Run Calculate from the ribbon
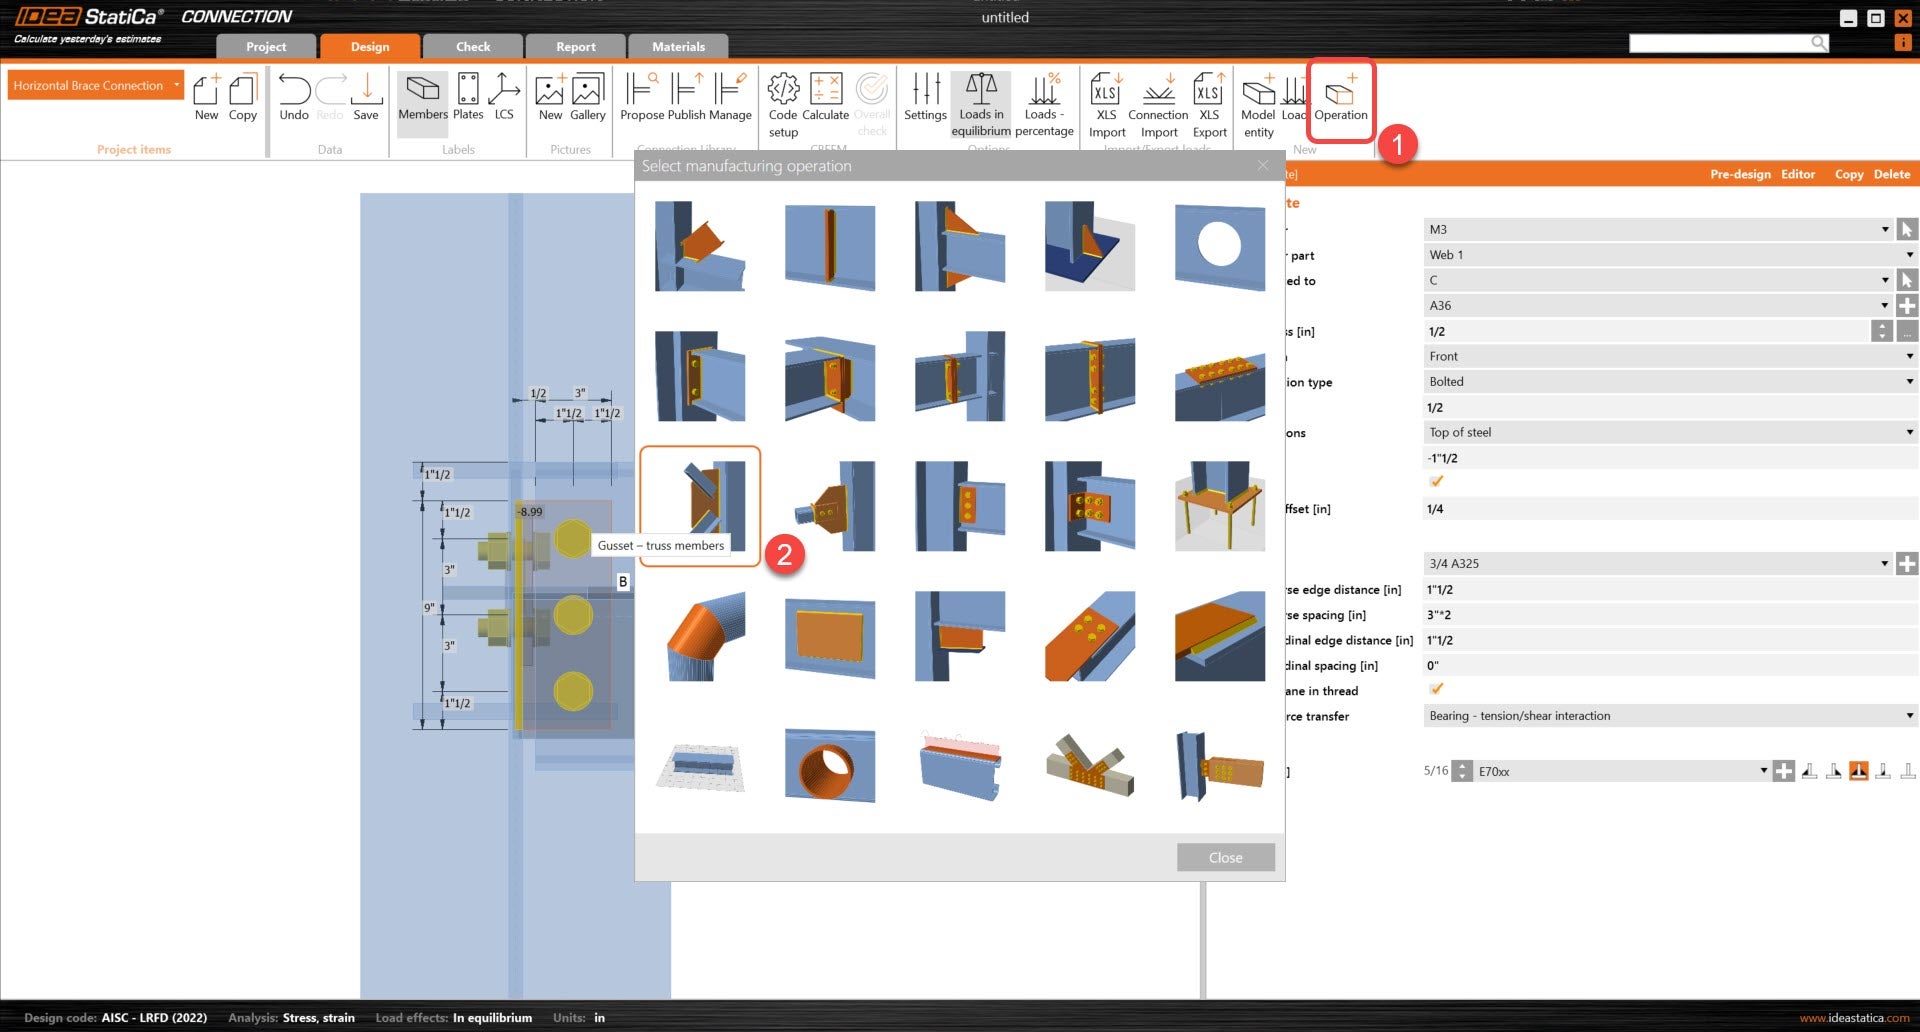The width and height of the screenshot is (1920, 1032). click(824, 98)
